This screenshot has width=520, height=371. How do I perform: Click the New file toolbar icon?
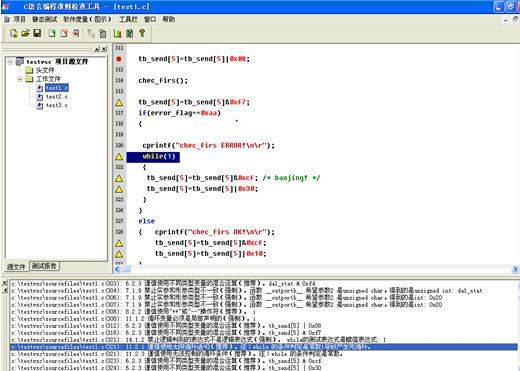click(14, 33)
